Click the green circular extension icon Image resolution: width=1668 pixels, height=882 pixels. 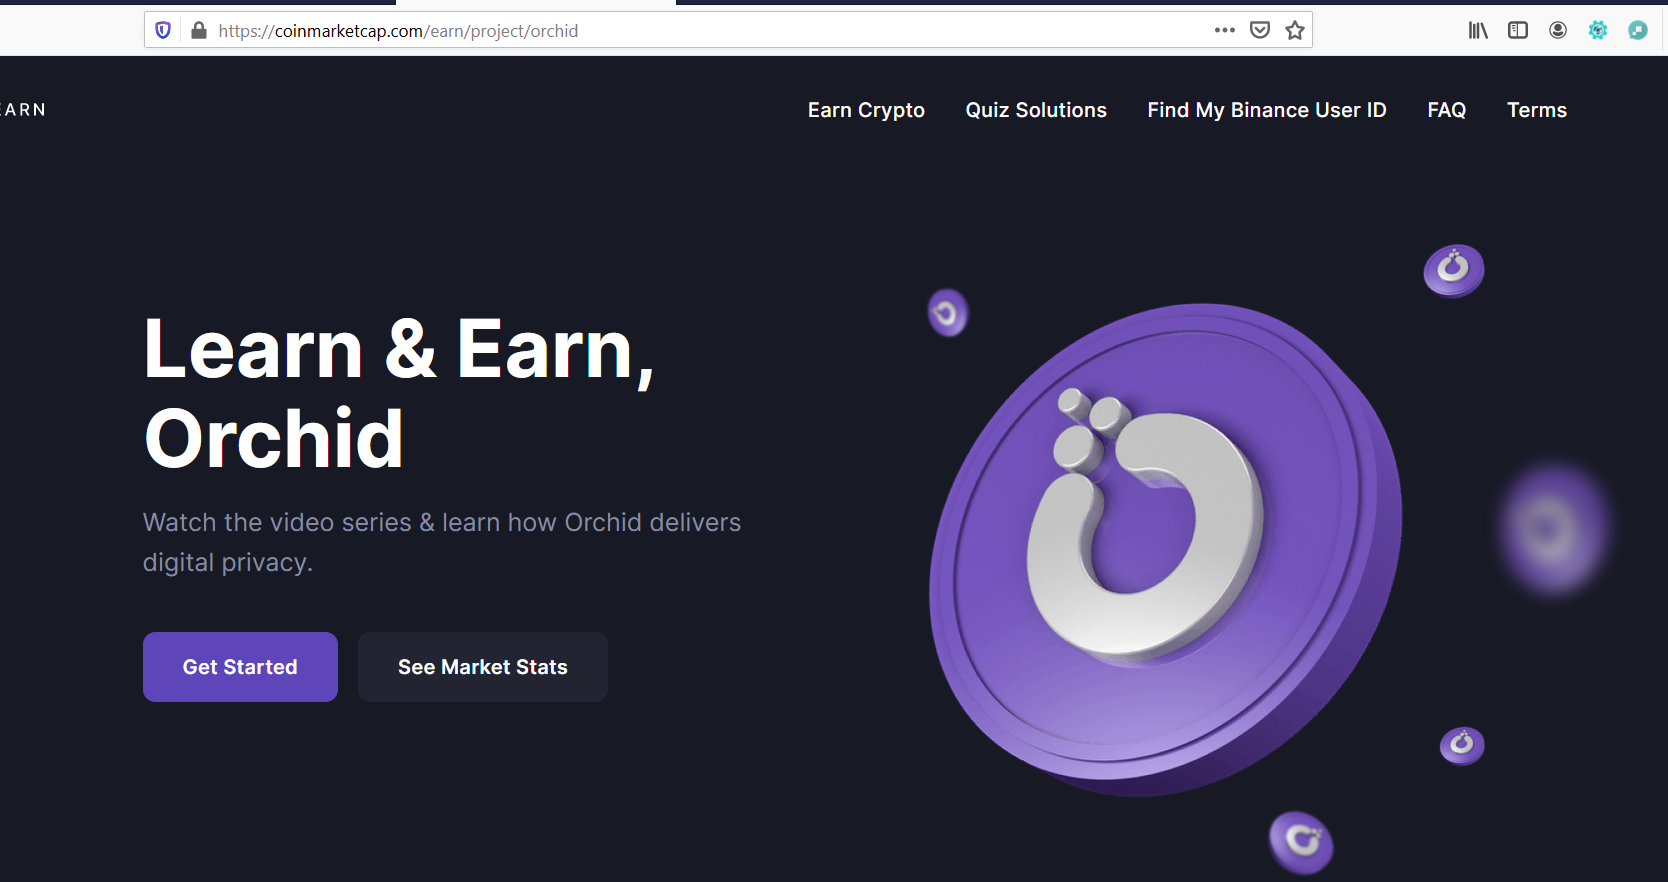[x=1638, y=30]
